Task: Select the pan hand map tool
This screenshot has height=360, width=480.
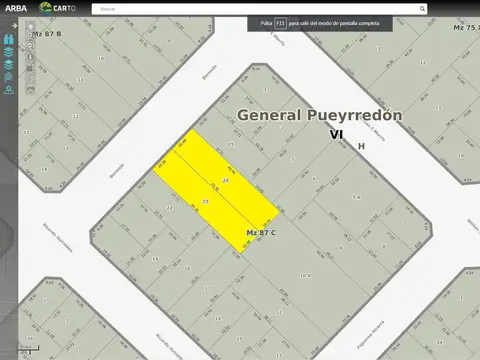Action: 31,26
